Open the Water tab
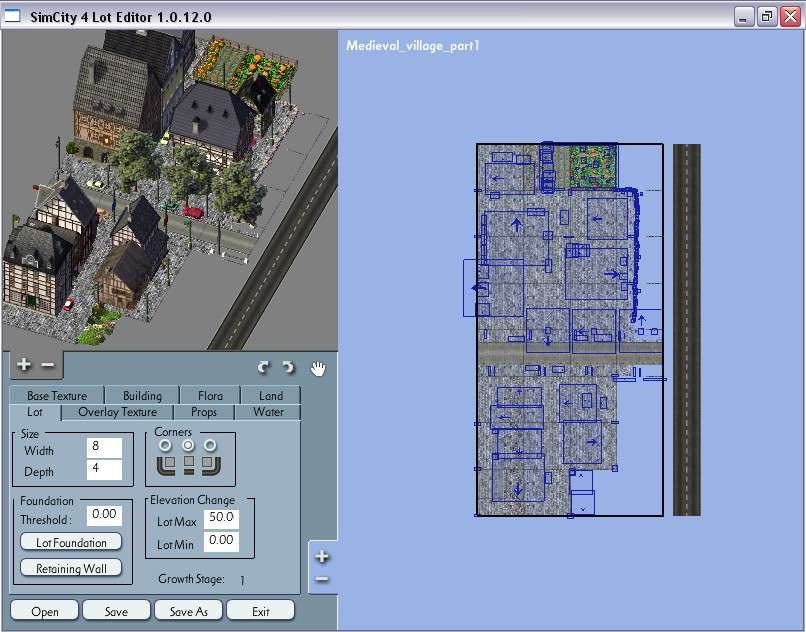Image resolution: width=806 pixels, height=632 pixels. pos(268,412)
